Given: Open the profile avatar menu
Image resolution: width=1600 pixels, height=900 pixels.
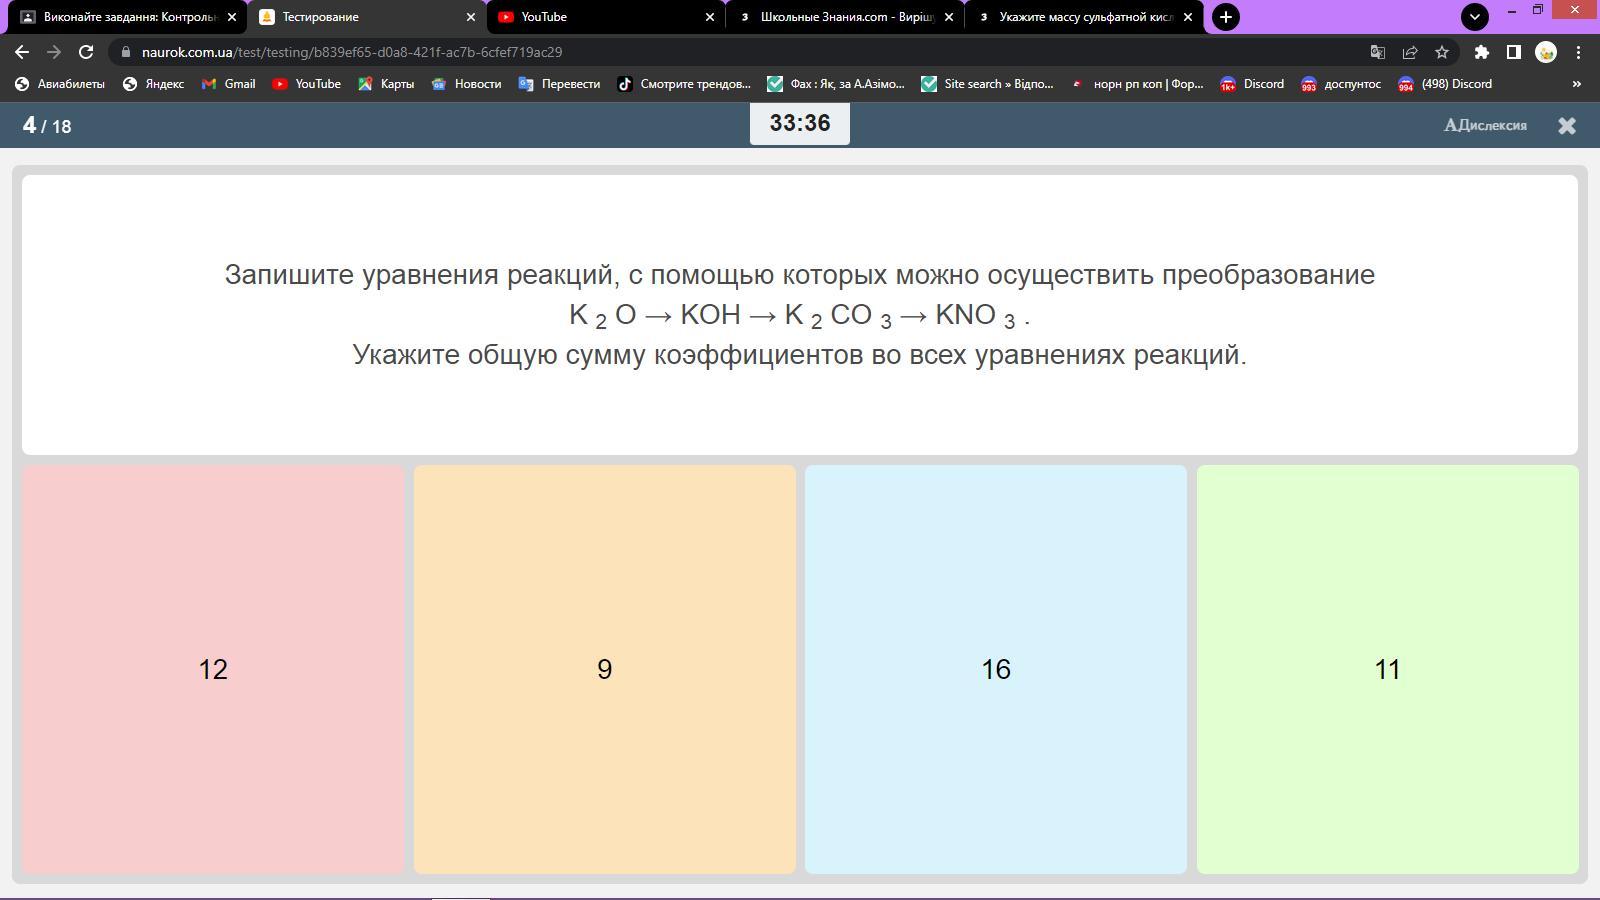Looking at the screenshot, I should pyautogui.click(x=1546, y=52).
